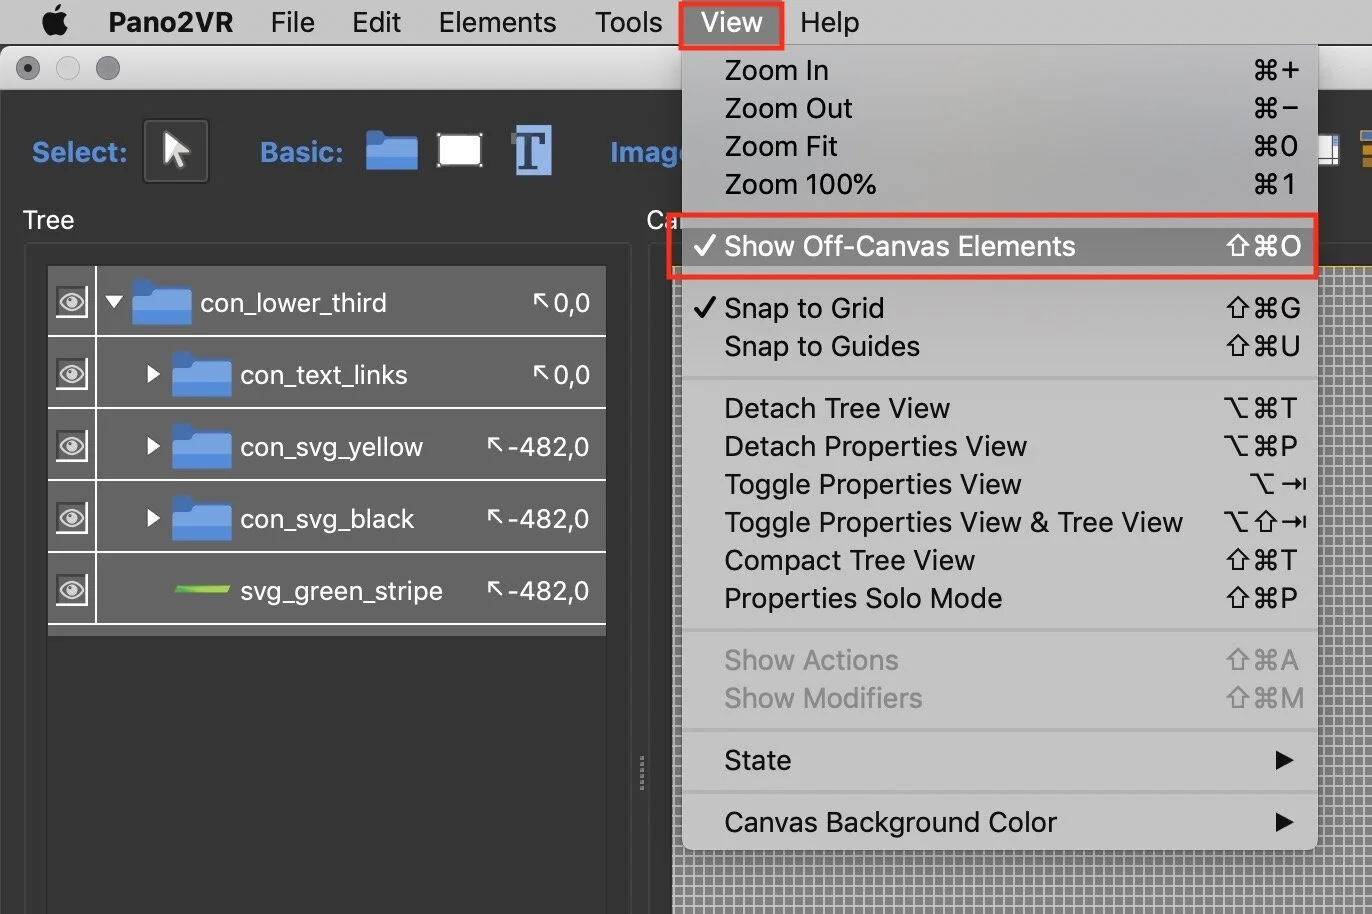Image resolution: width=1372 pixels, height=914 pixels.
Task: Open the Help menu
Action: [830, 22]
